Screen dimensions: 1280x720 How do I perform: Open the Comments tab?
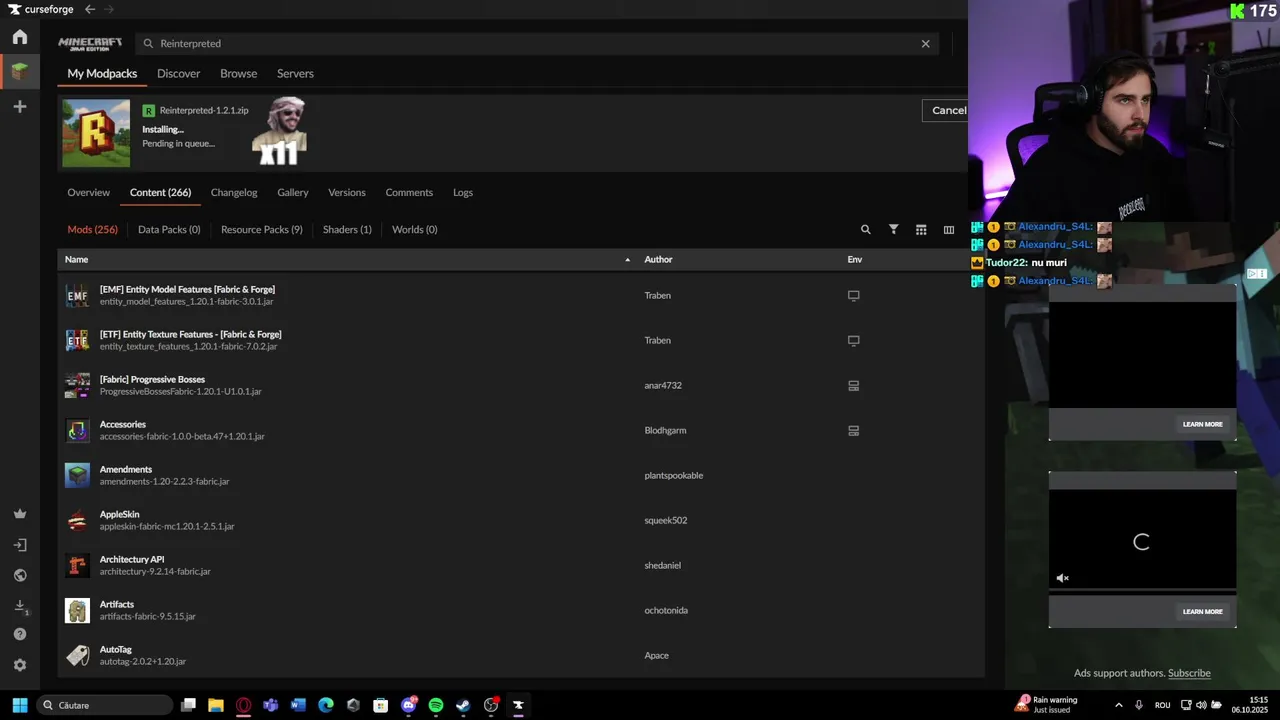409,193
